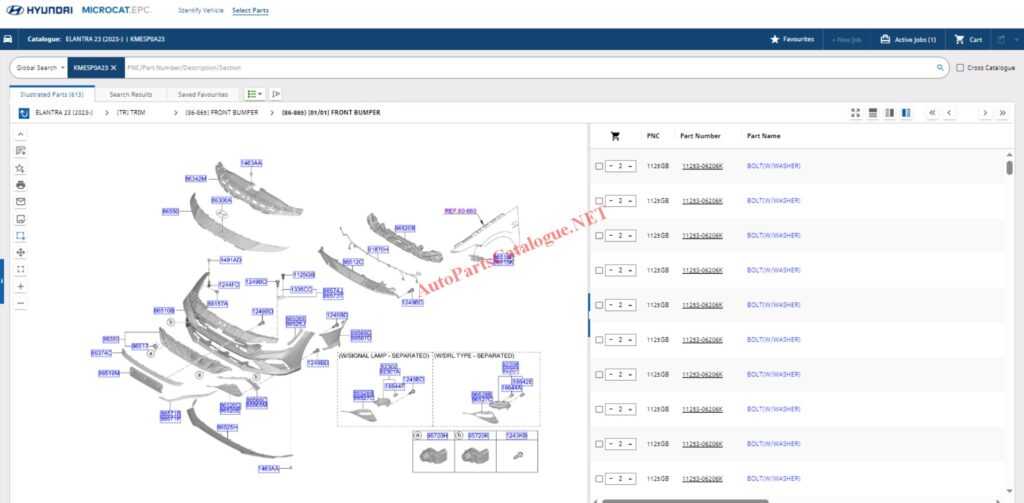Enable the Cross Catalogue checkbox
This screenshot has width=1024, height=503.
coord(961,68)
